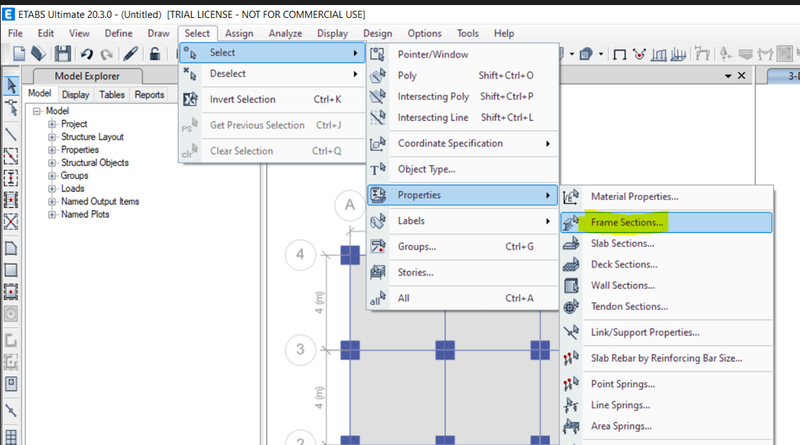
Task: Choose Clear Selection menu entry
Action: tap(272, 151)
